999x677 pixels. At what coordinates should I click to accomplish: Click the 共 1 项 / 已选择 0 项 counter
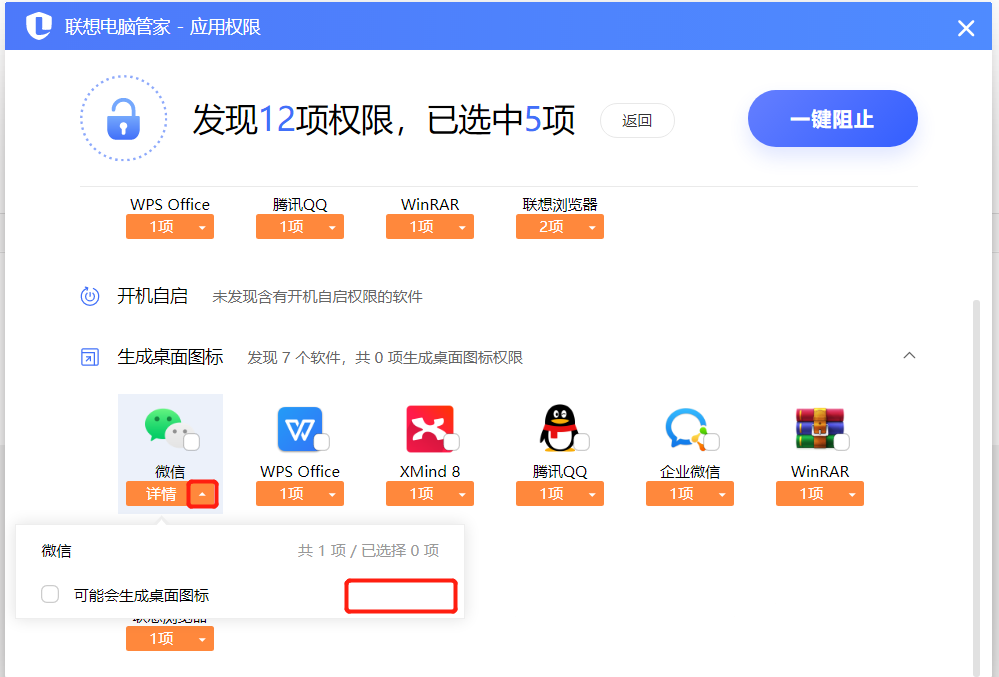(368, 551)
